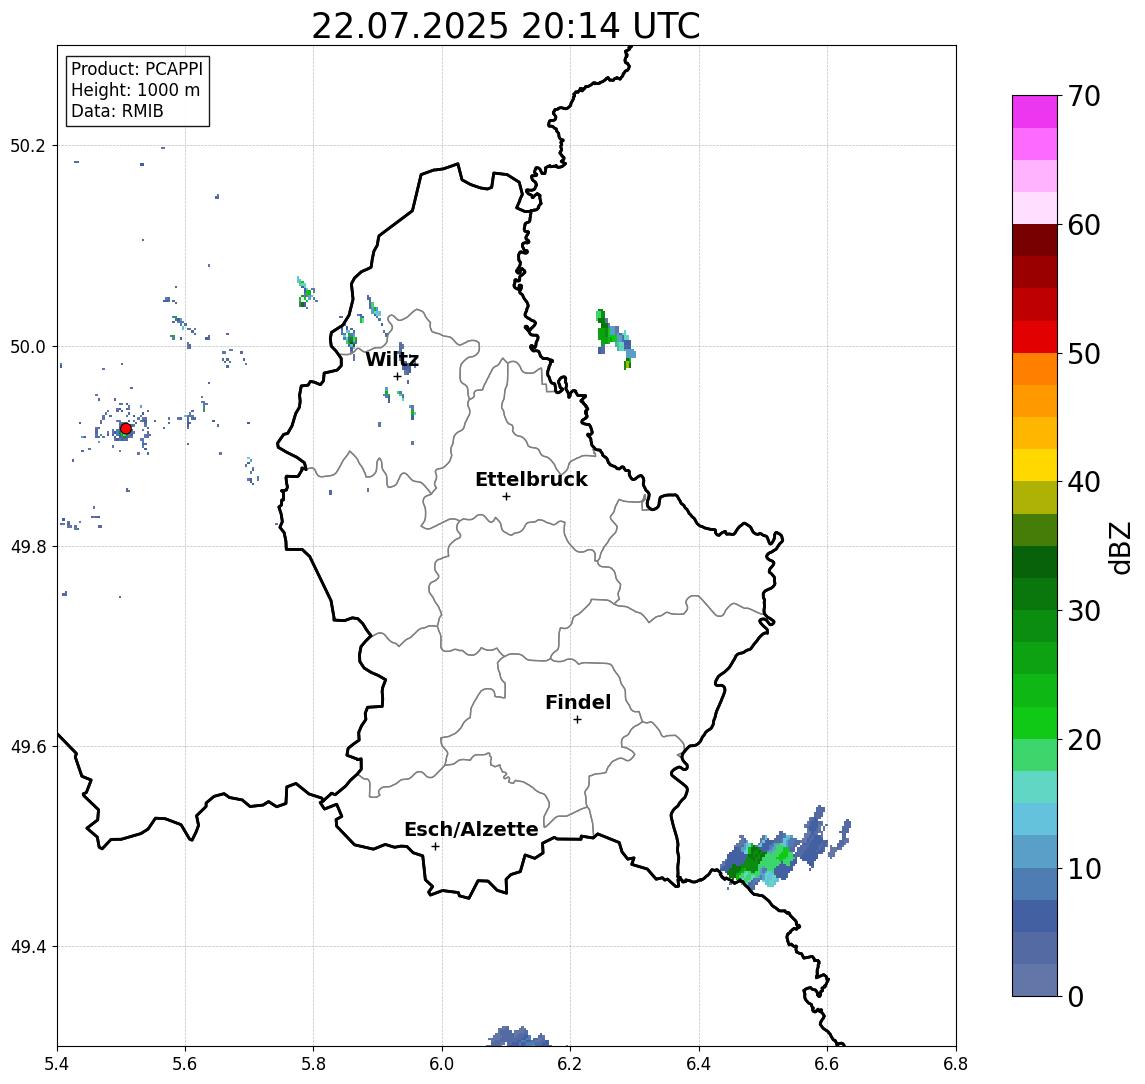
Task: Click the Esch/Alzette station label
Action: click(x=471, y=829)
